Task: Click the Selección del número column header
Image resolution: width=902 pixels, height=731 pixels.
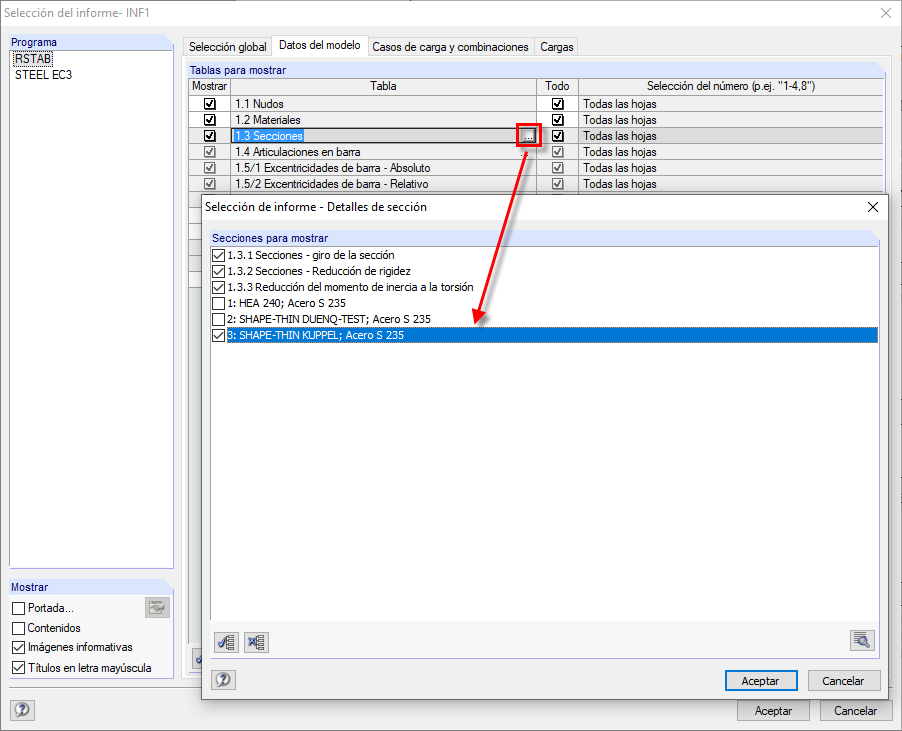Action: (731, 86)
